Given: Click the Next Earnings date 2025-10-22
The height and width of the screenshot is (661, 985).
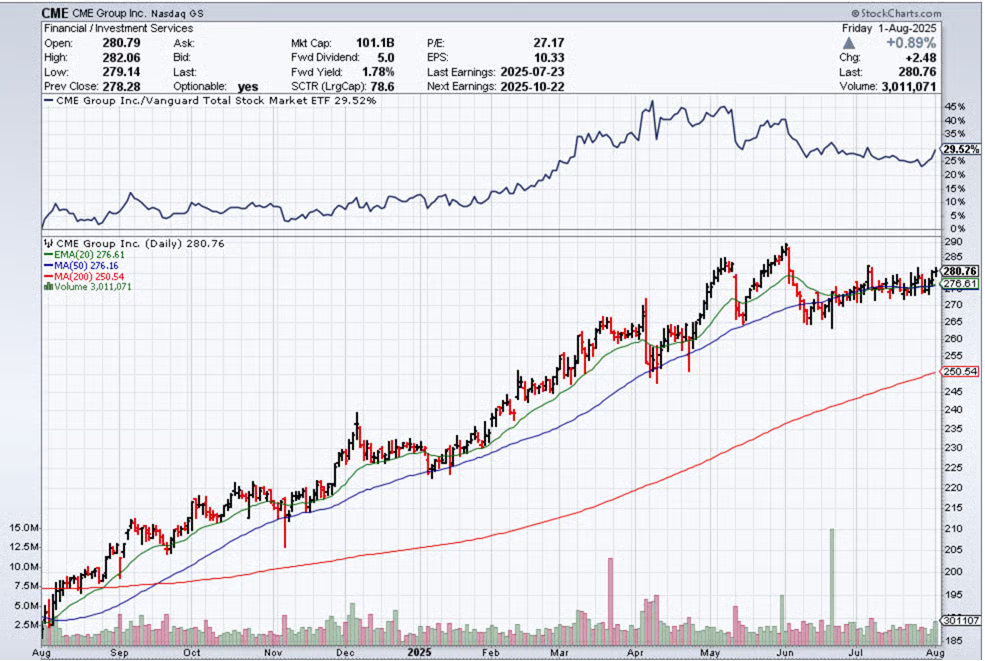Looking at the screenshot, I should pos(532,87).
